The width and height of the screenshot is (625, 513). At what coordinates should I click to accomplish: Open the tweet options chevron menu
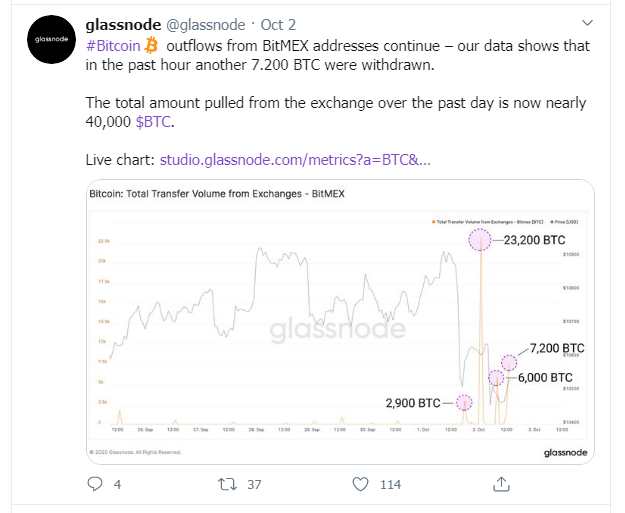586,22
